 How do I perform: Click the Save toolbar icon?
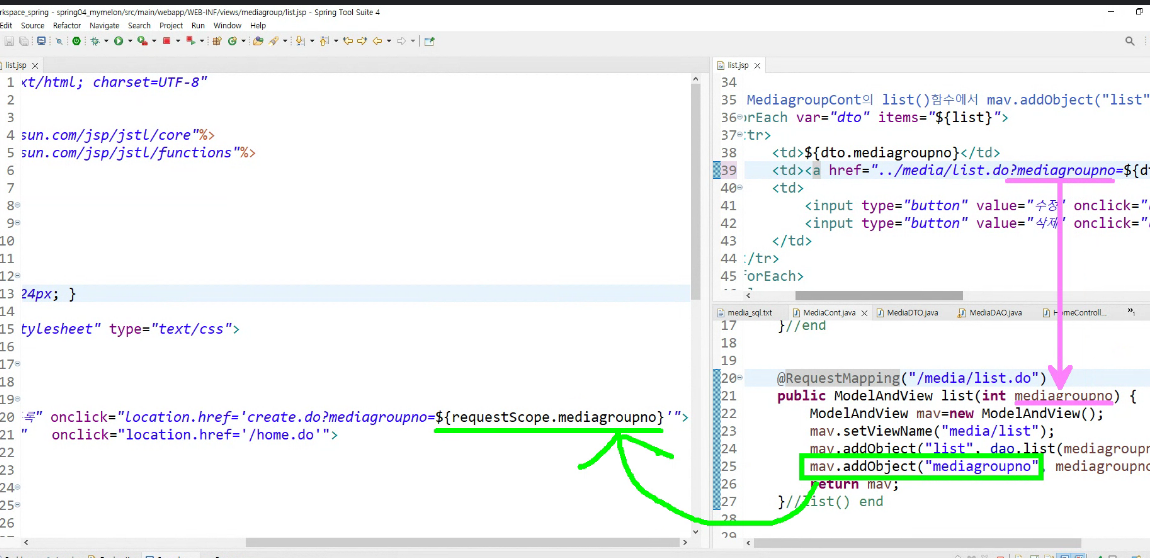[9, 41]
